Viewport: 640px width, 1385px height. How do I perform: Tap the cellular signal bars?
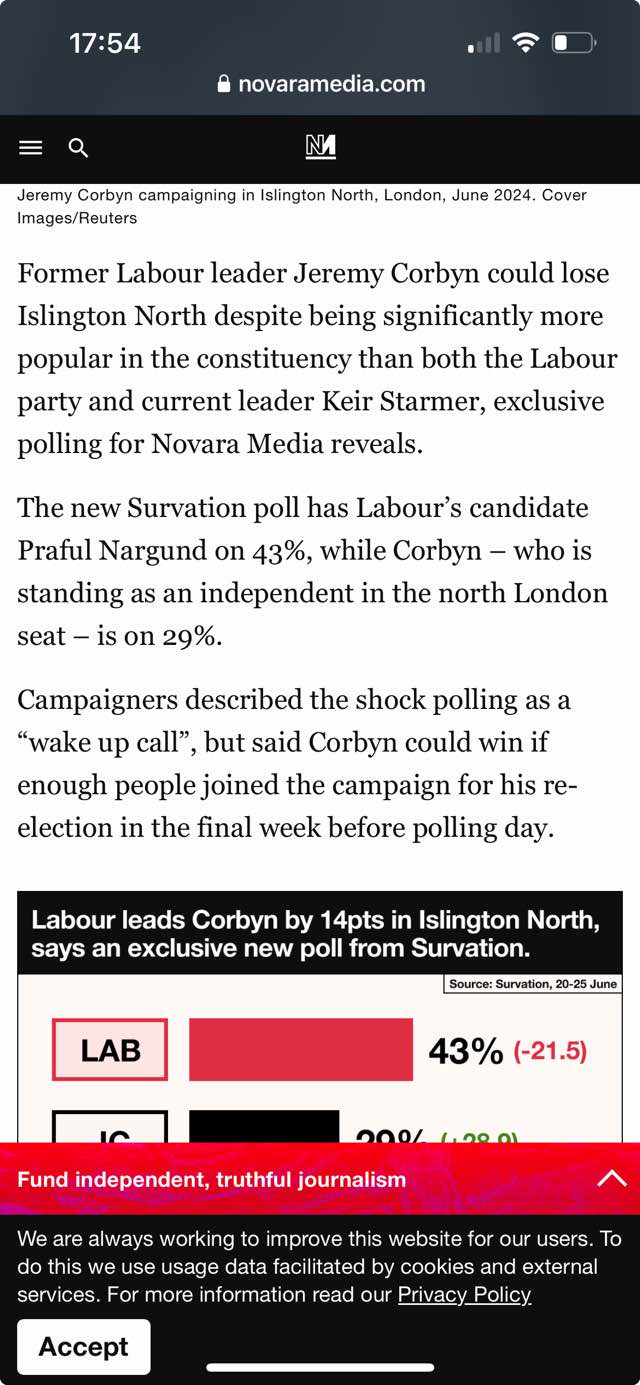483,44
